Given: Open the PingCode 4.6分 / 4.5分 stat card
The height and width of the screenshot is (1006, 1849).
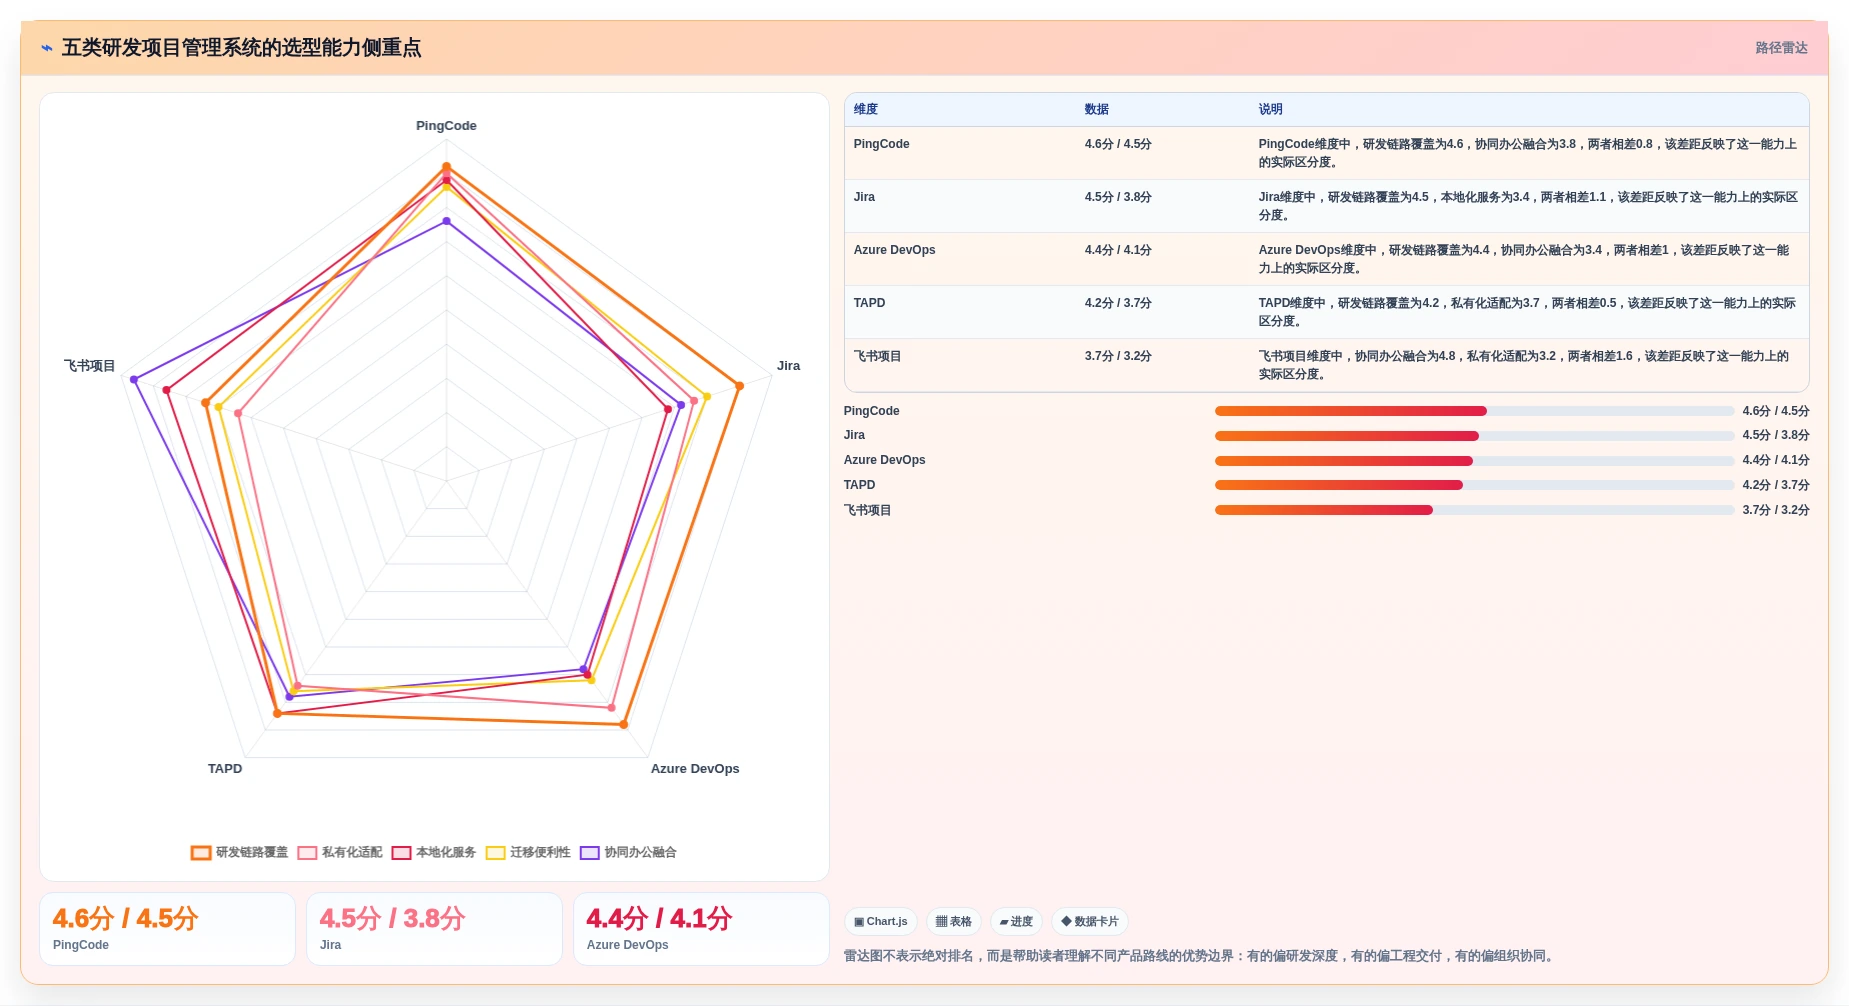Looking at the screenshot, I should (167, 929).
